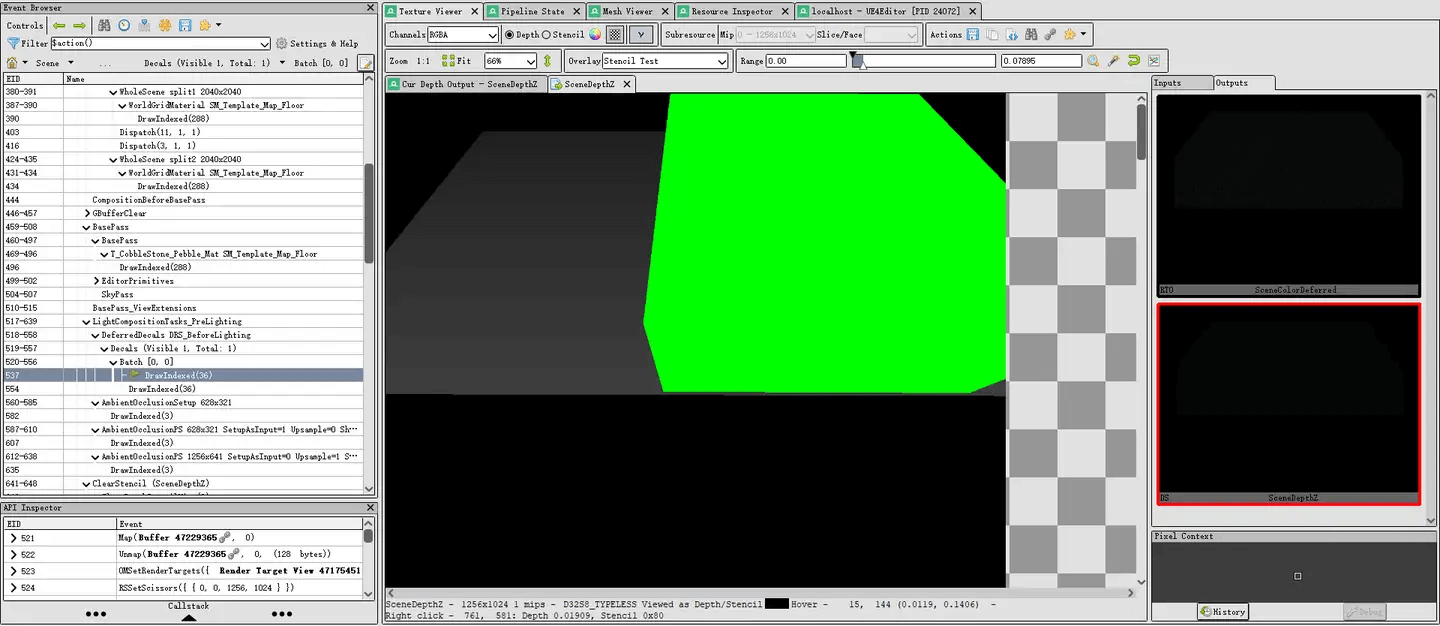Image resolution: width=1440 pixels, height=626 pixels.
Task: Click the resource link icon in Actions
Action: (x=1050, y=34)
